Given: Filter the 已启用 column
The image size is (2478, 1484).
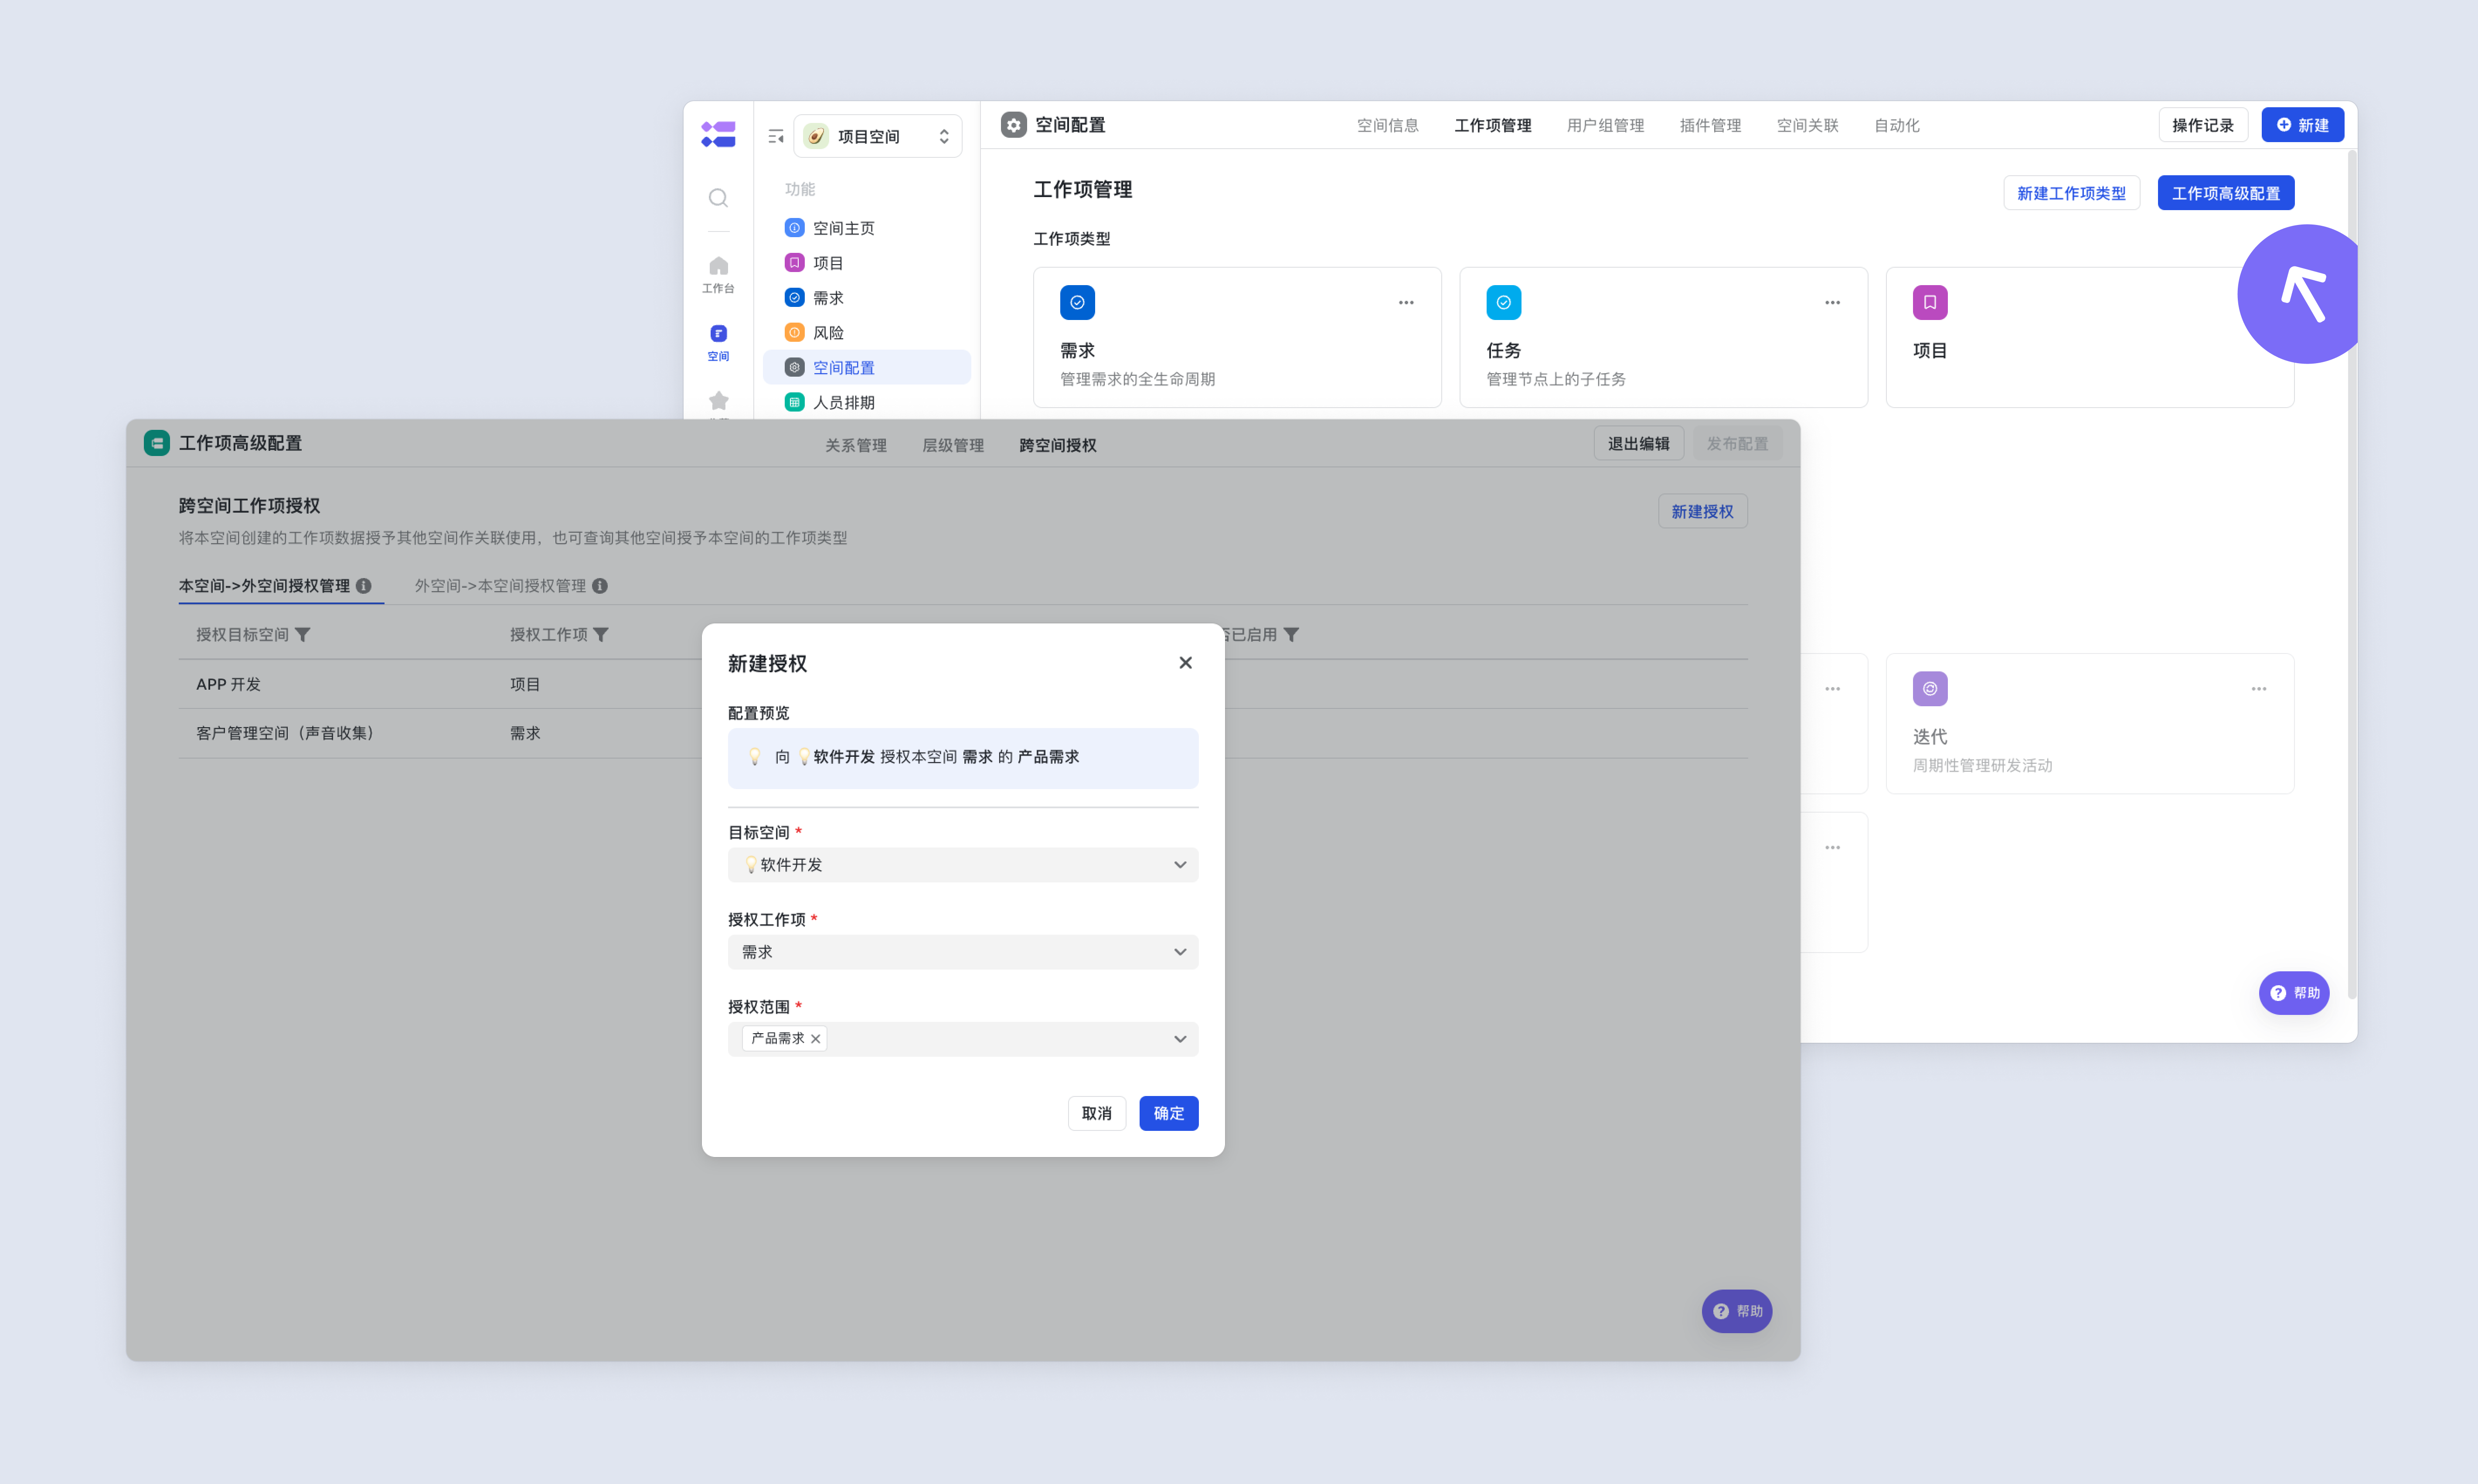Looking at the screenshot, I should click(1291, 635).
